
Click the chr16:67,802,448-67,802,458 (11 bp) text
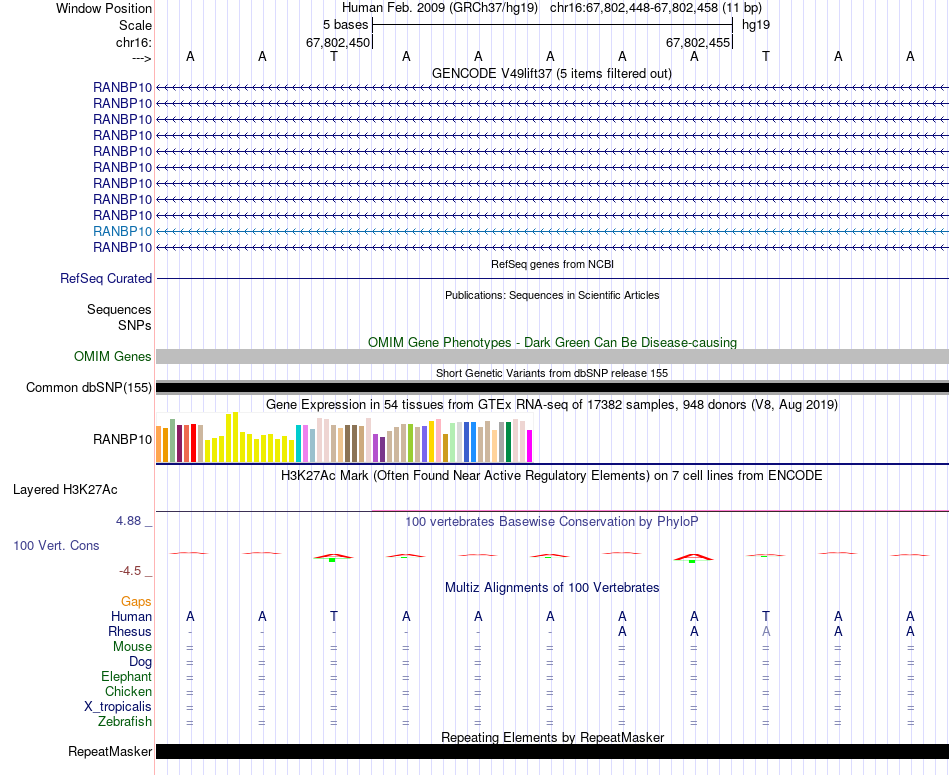click(656, 8)
